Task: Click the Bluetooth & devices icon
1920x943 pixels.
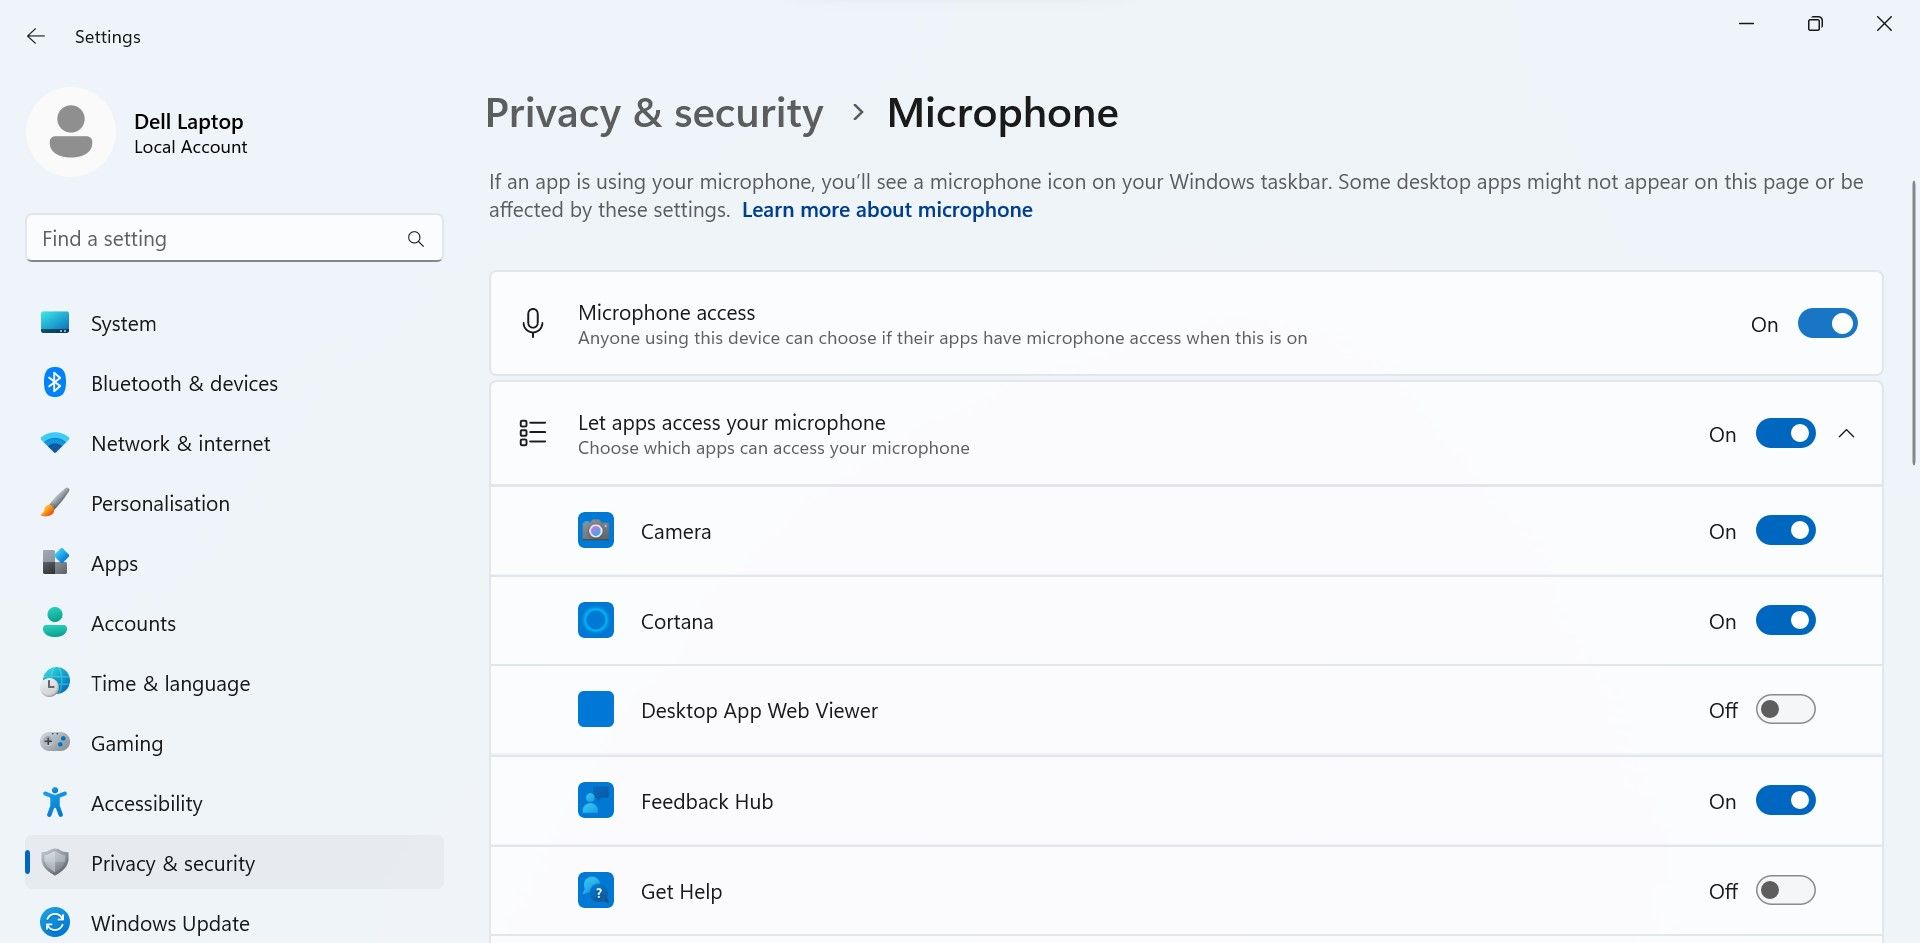Action: click(x=55, y=383)
